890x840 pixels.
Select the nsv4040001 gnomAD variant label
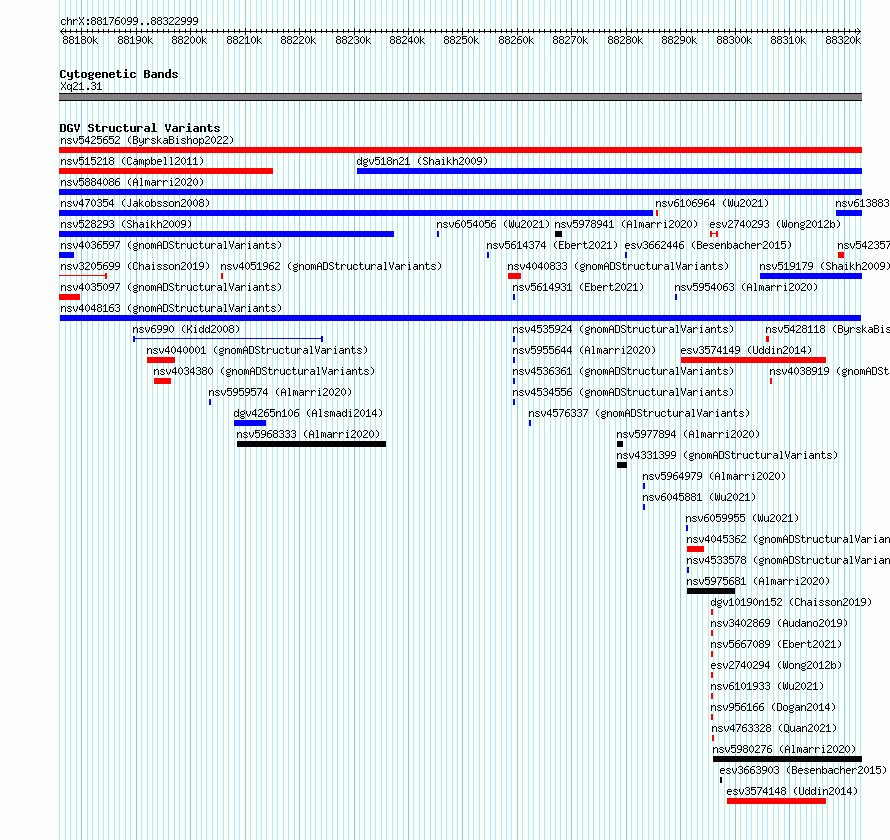tap(257, 350)
